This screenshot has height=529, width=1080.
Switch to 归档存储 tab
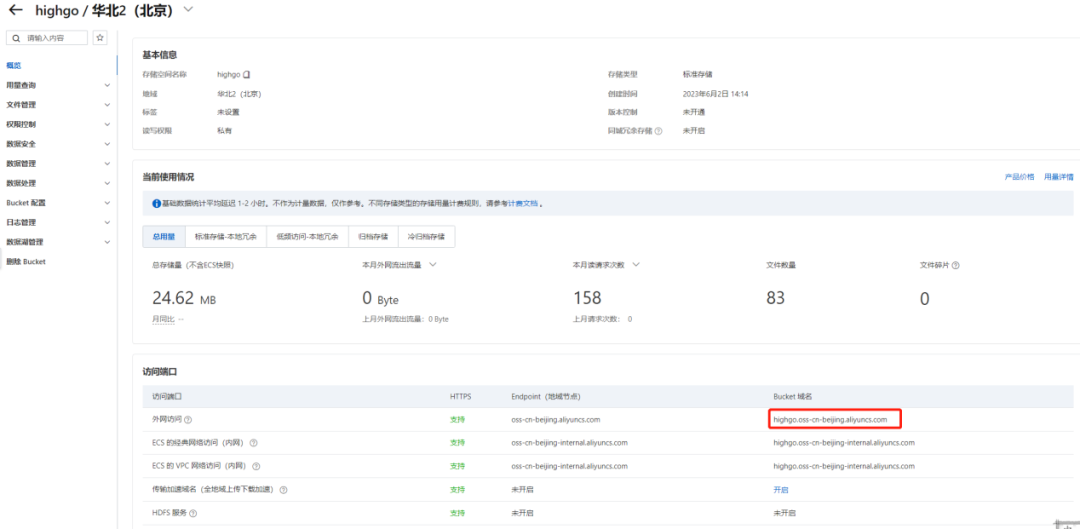click(x=373, y=236)
